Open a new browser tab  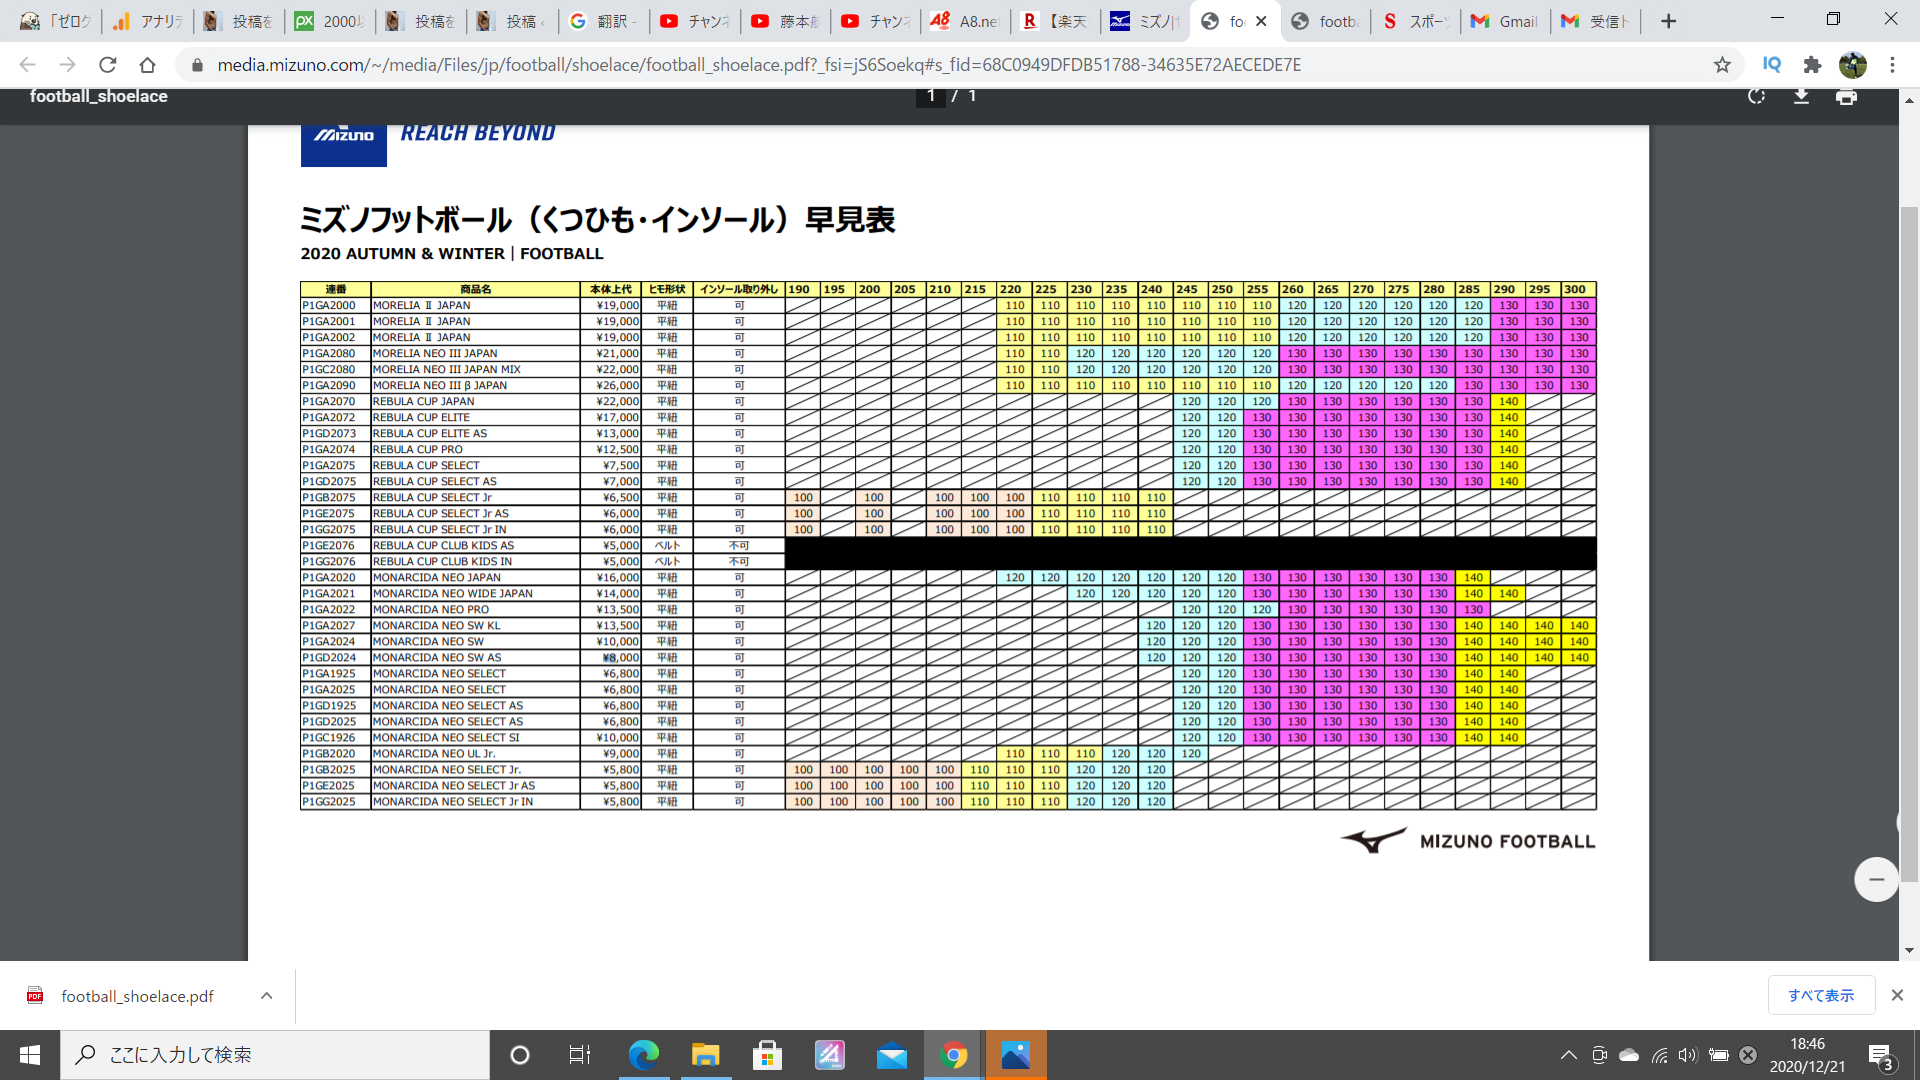click(1668, 21)
